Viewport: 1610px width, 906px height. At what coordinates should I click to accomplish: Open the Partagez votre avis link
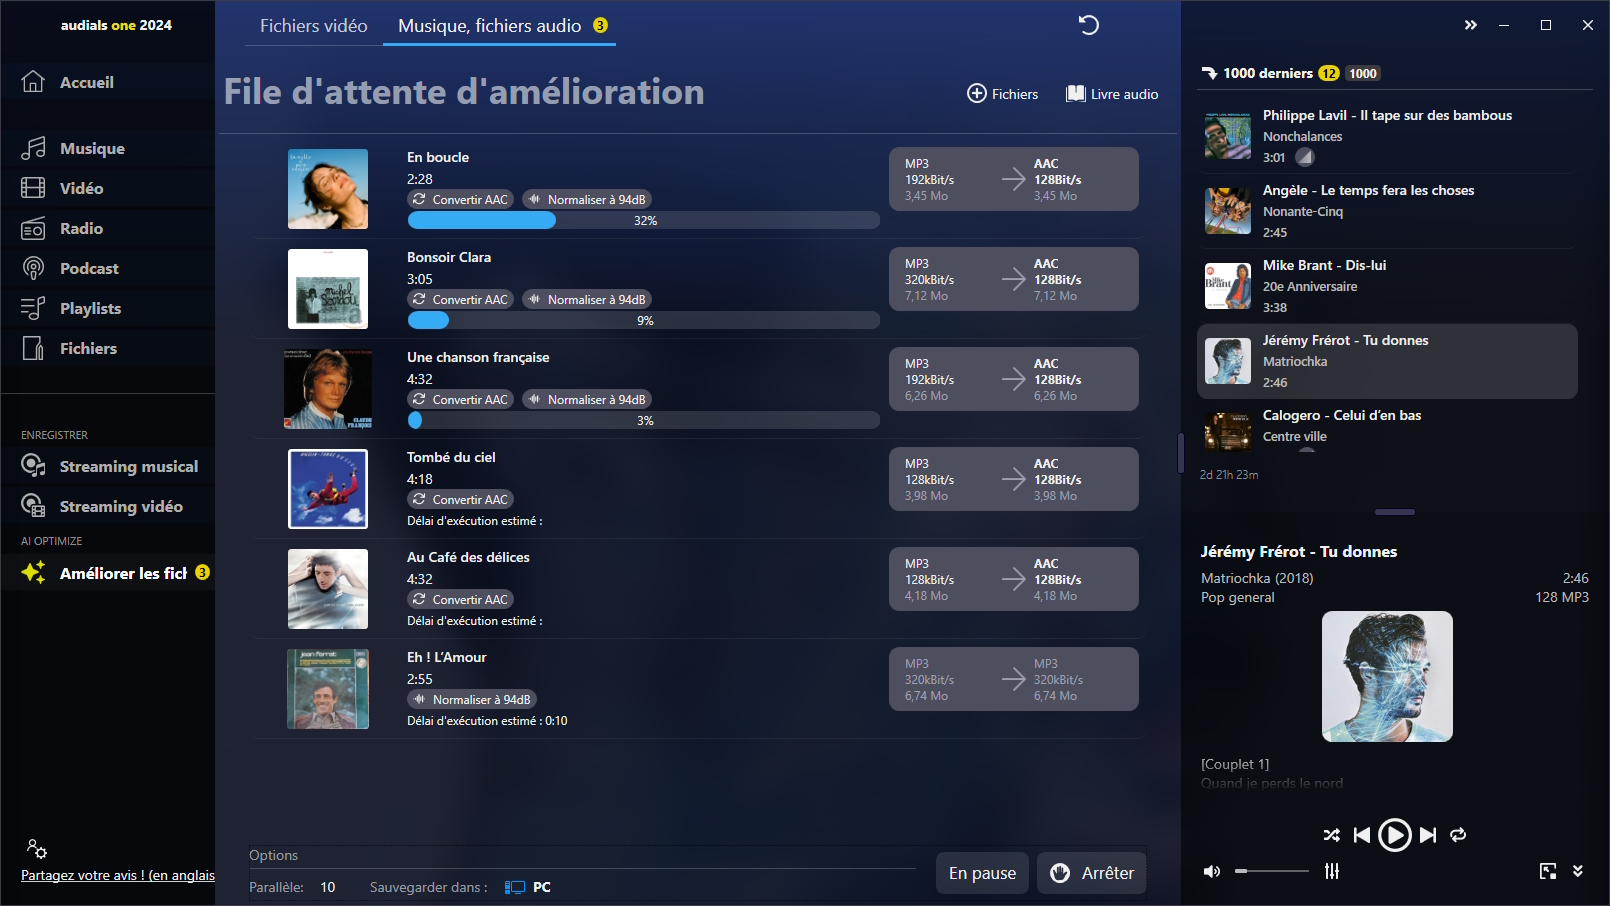(x=118, y=875)
